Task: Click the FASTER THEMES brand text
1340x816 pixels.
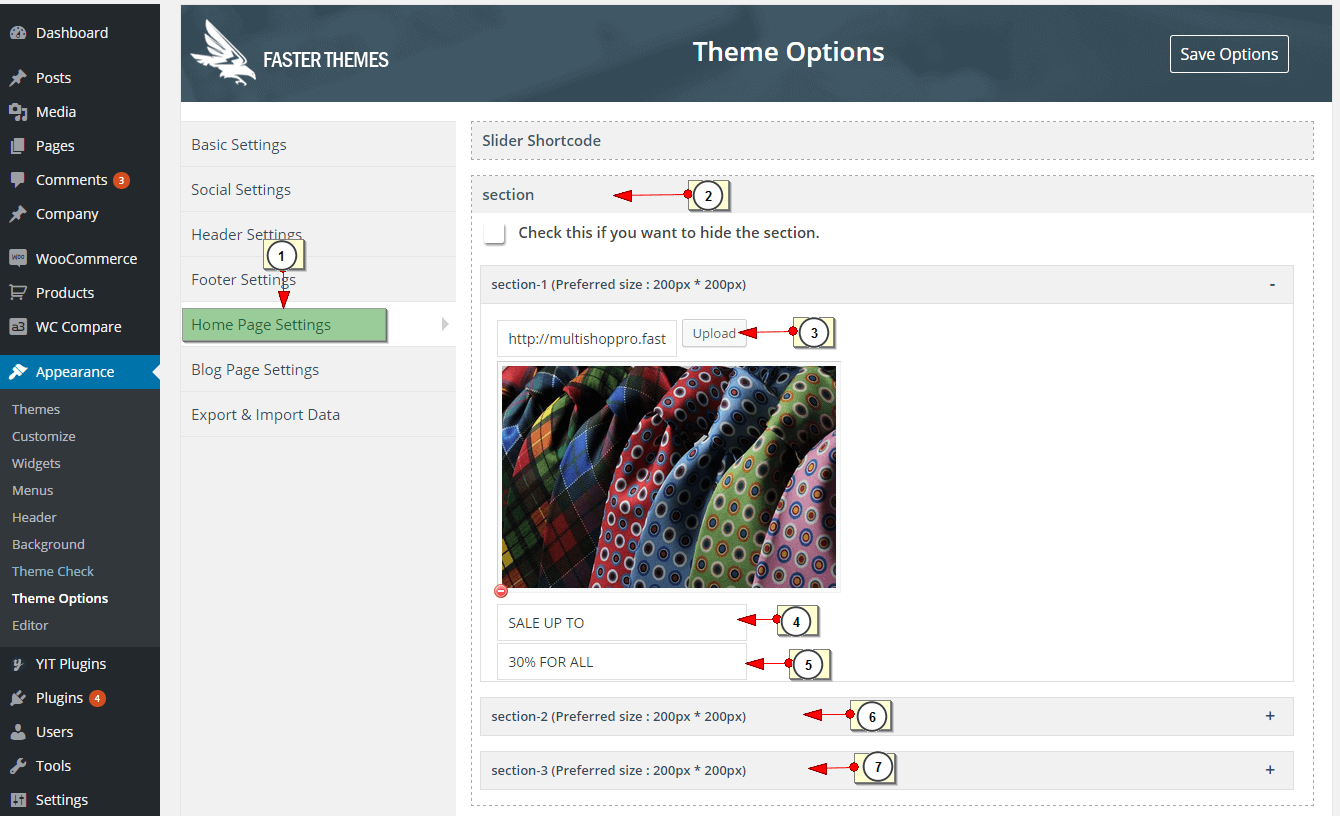Action: 326,60
